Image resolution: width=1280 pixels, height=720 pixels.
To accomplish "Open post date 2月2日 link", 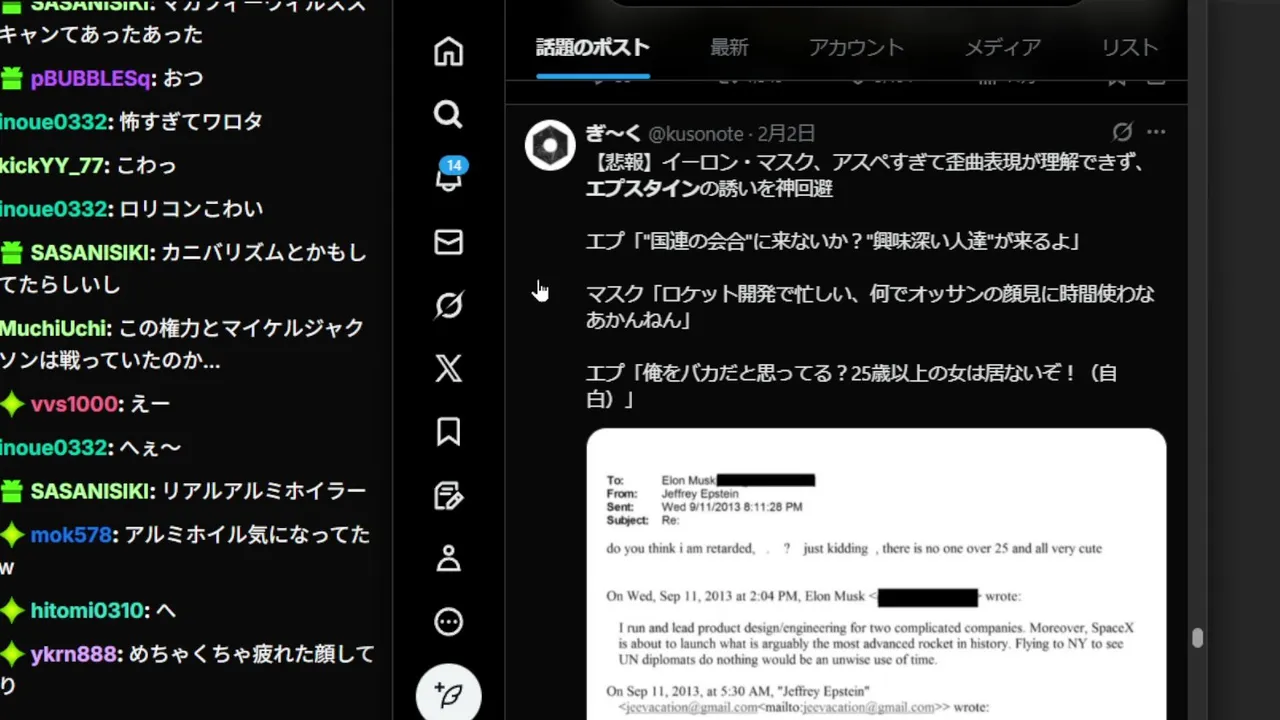I will pos(786,134).
